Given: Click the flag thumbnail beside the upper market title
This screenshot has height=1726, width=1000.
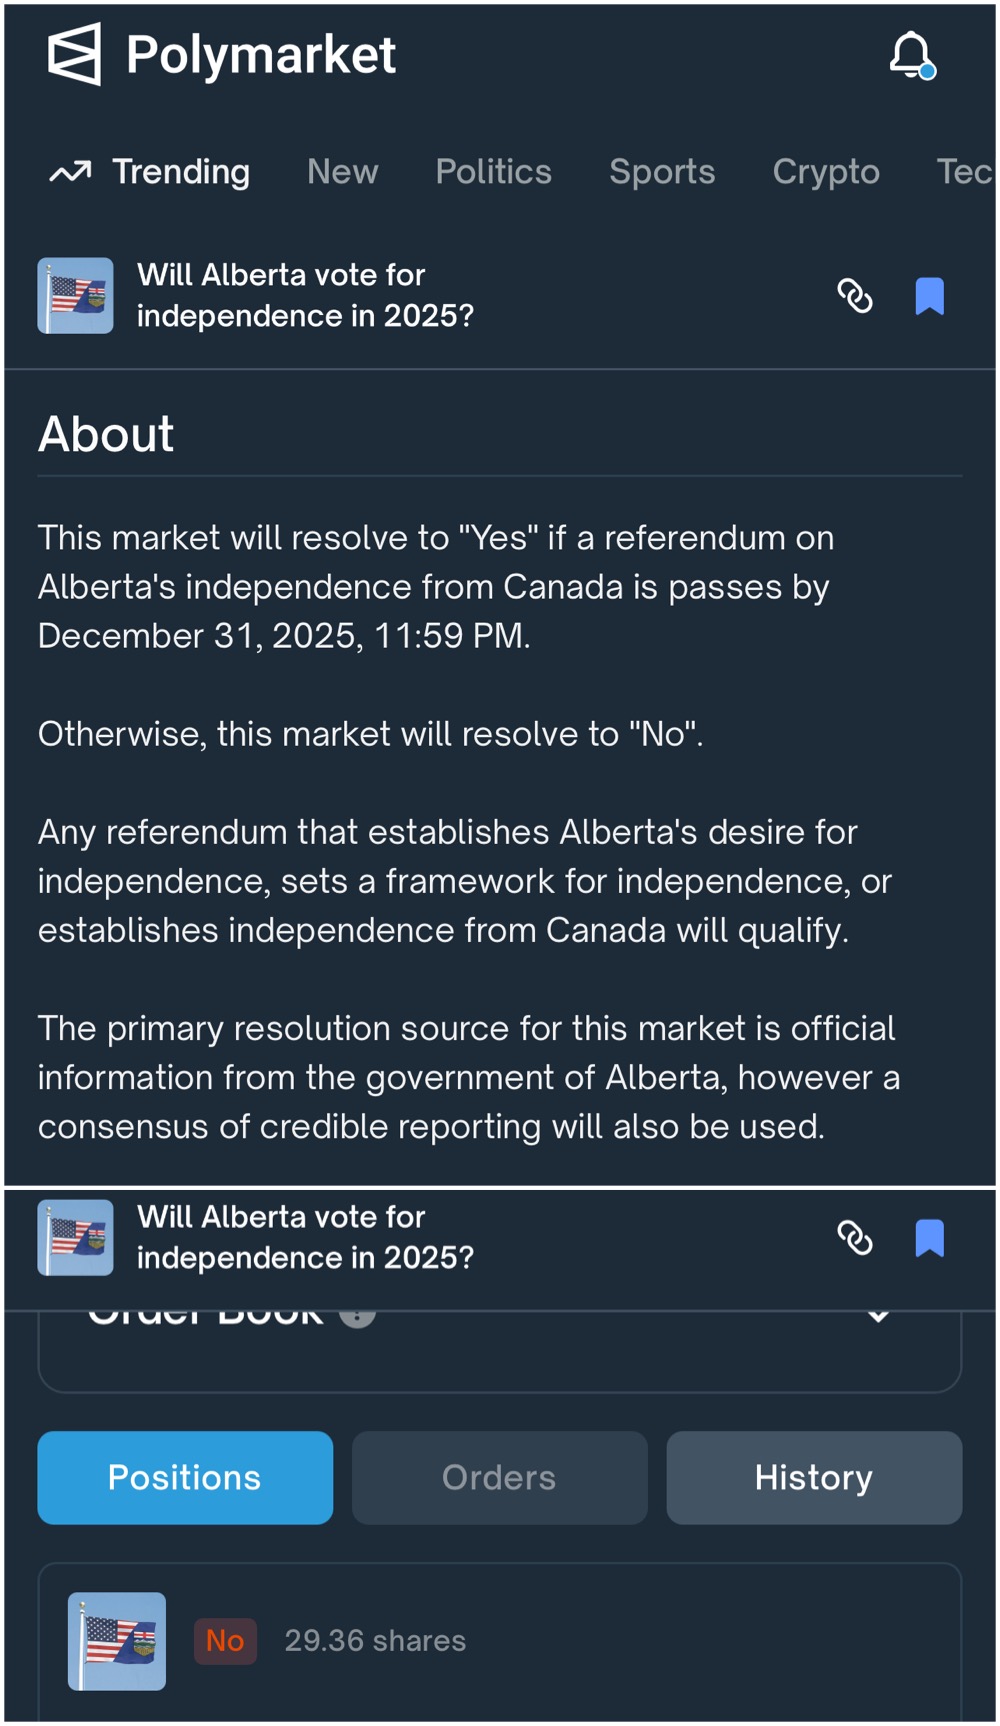Looking at the screenshot, I should (75, 296).
